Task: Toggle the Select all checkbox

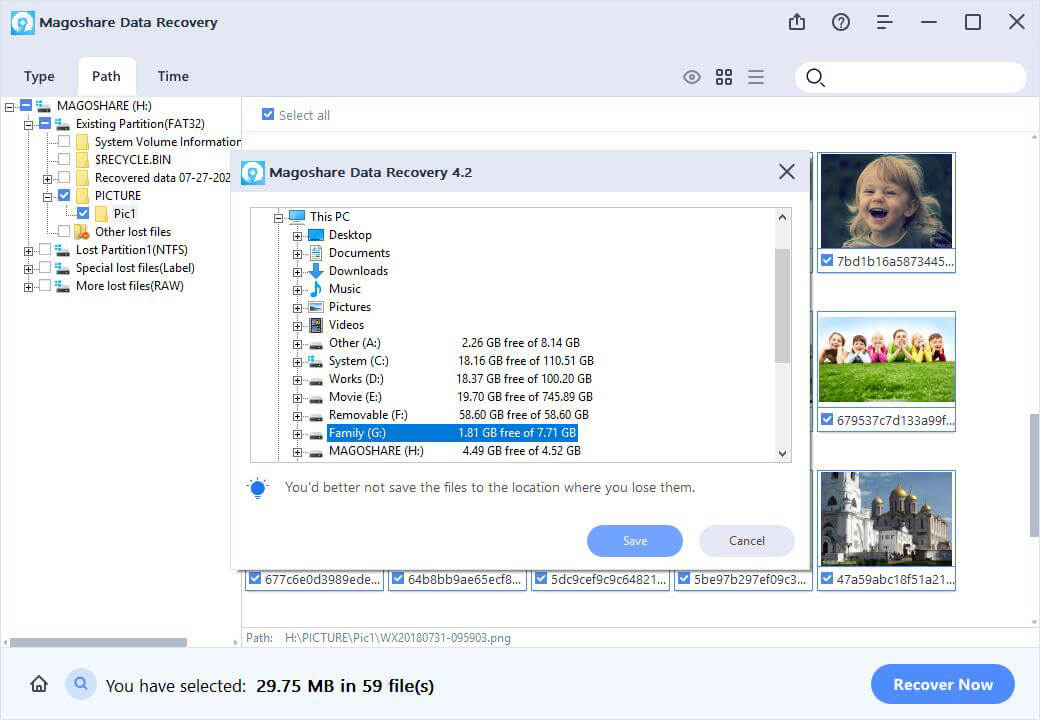Action: pos(268,114)
